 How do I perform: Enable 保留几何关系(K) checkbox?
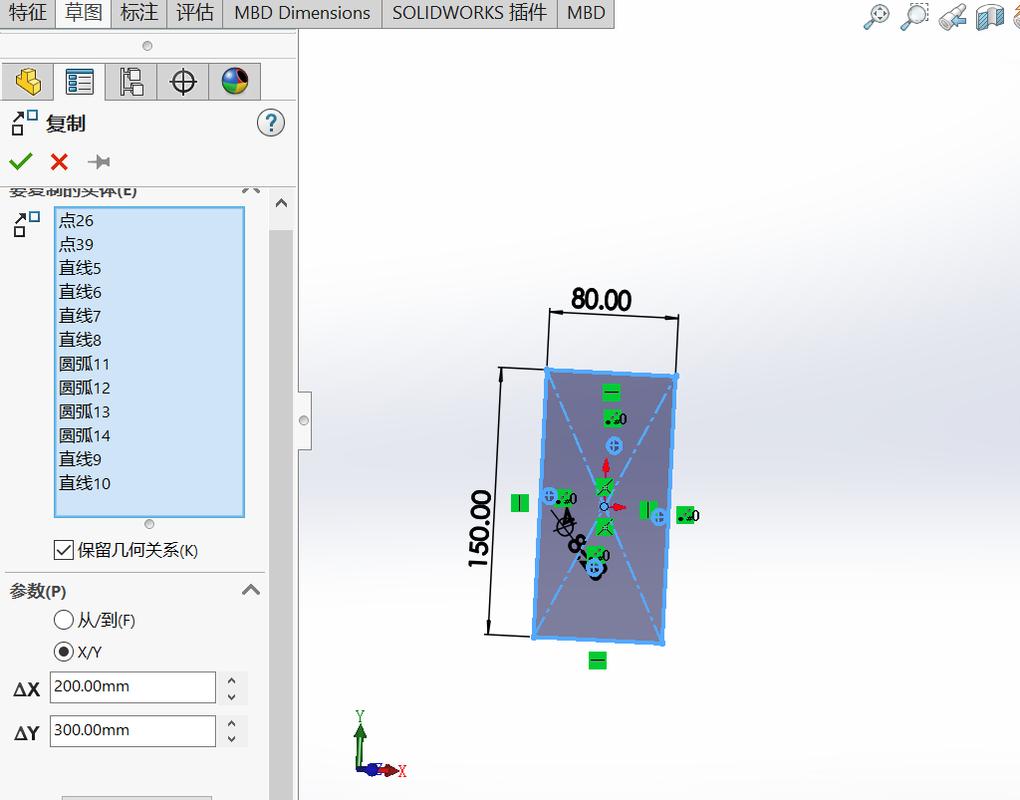[x=64, y=548]
